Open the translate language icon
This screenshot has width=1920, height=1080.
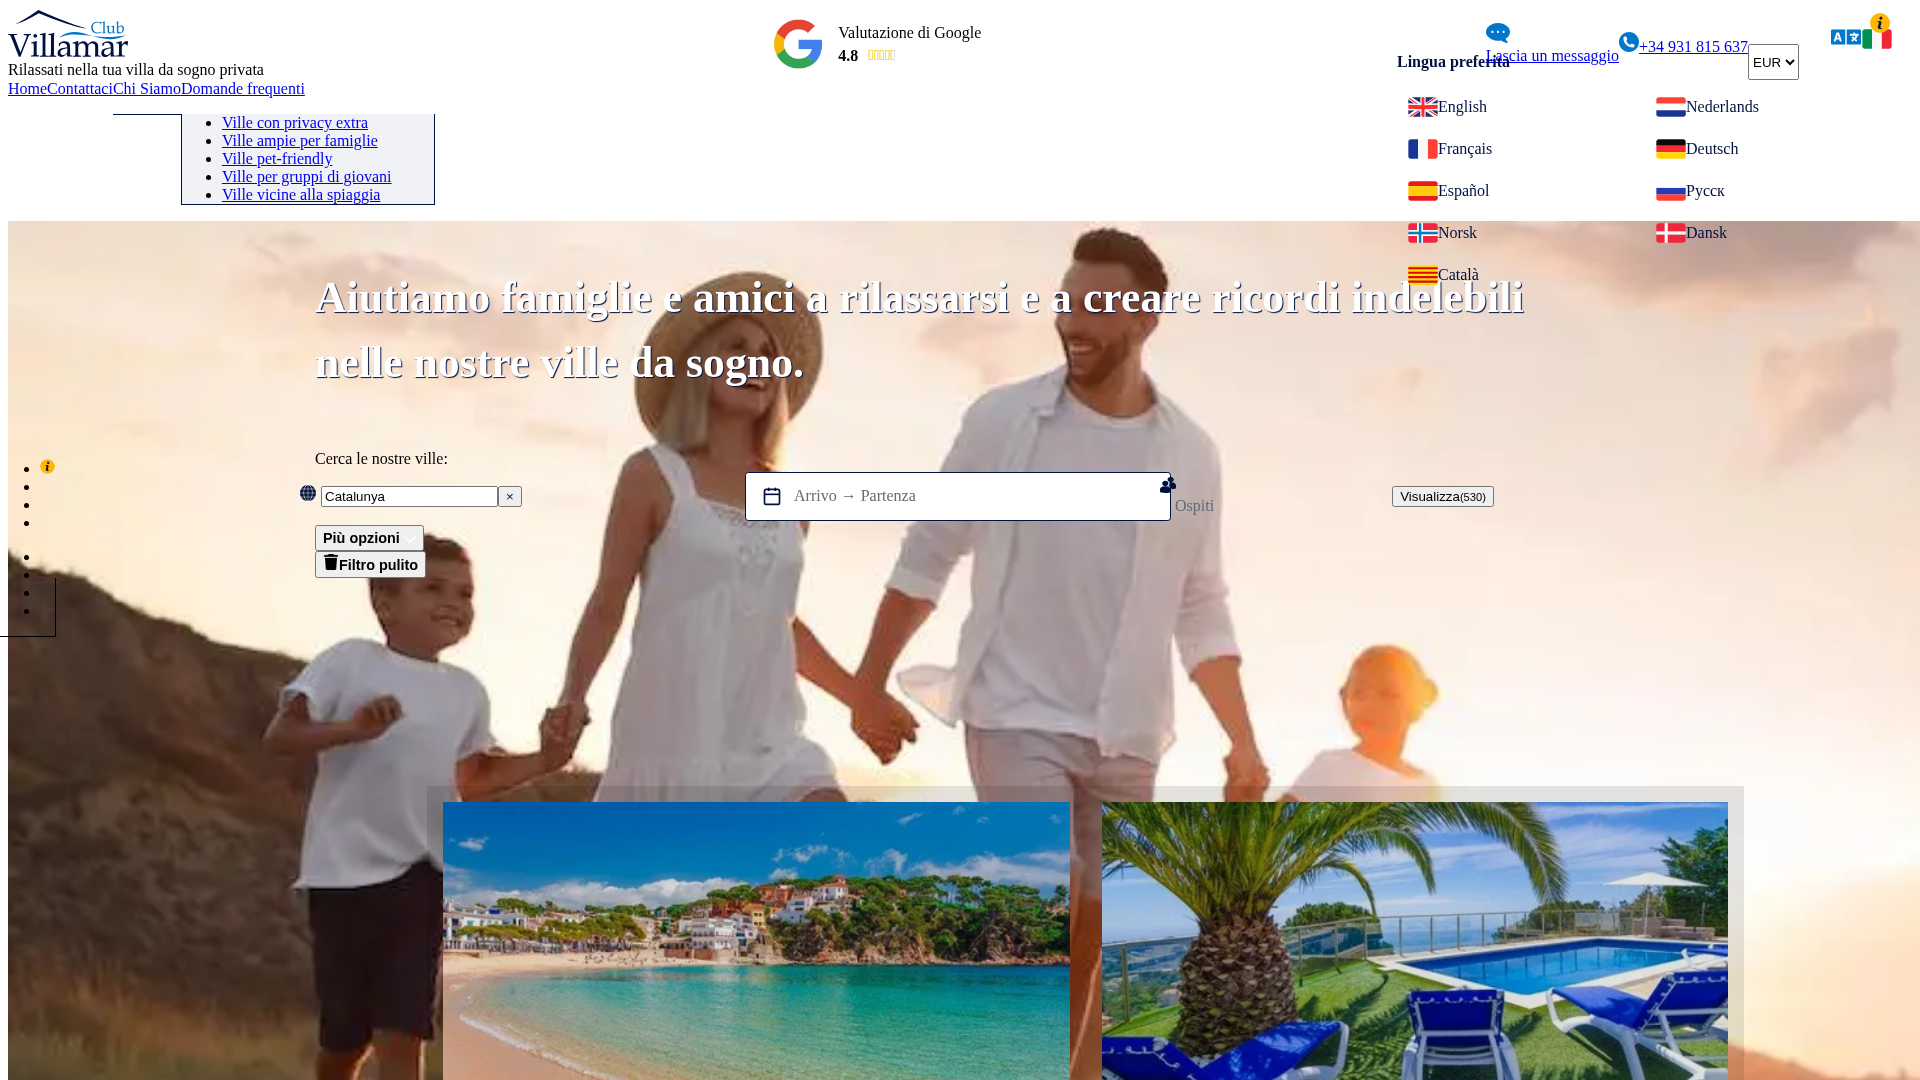1846,37
